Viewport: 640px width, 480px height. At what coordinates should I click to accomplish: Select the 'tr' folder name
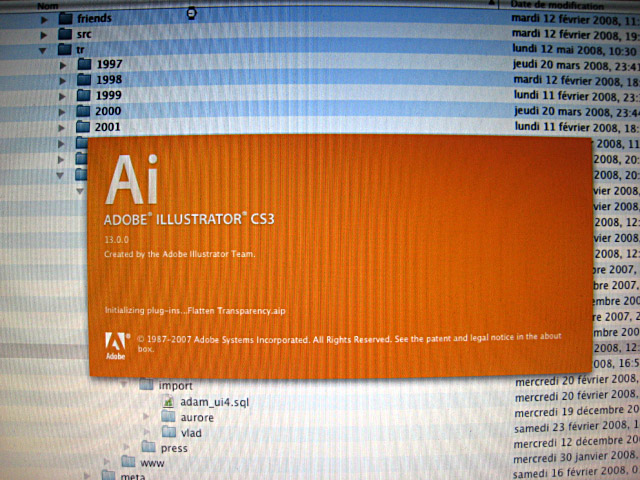coord(80,50)
